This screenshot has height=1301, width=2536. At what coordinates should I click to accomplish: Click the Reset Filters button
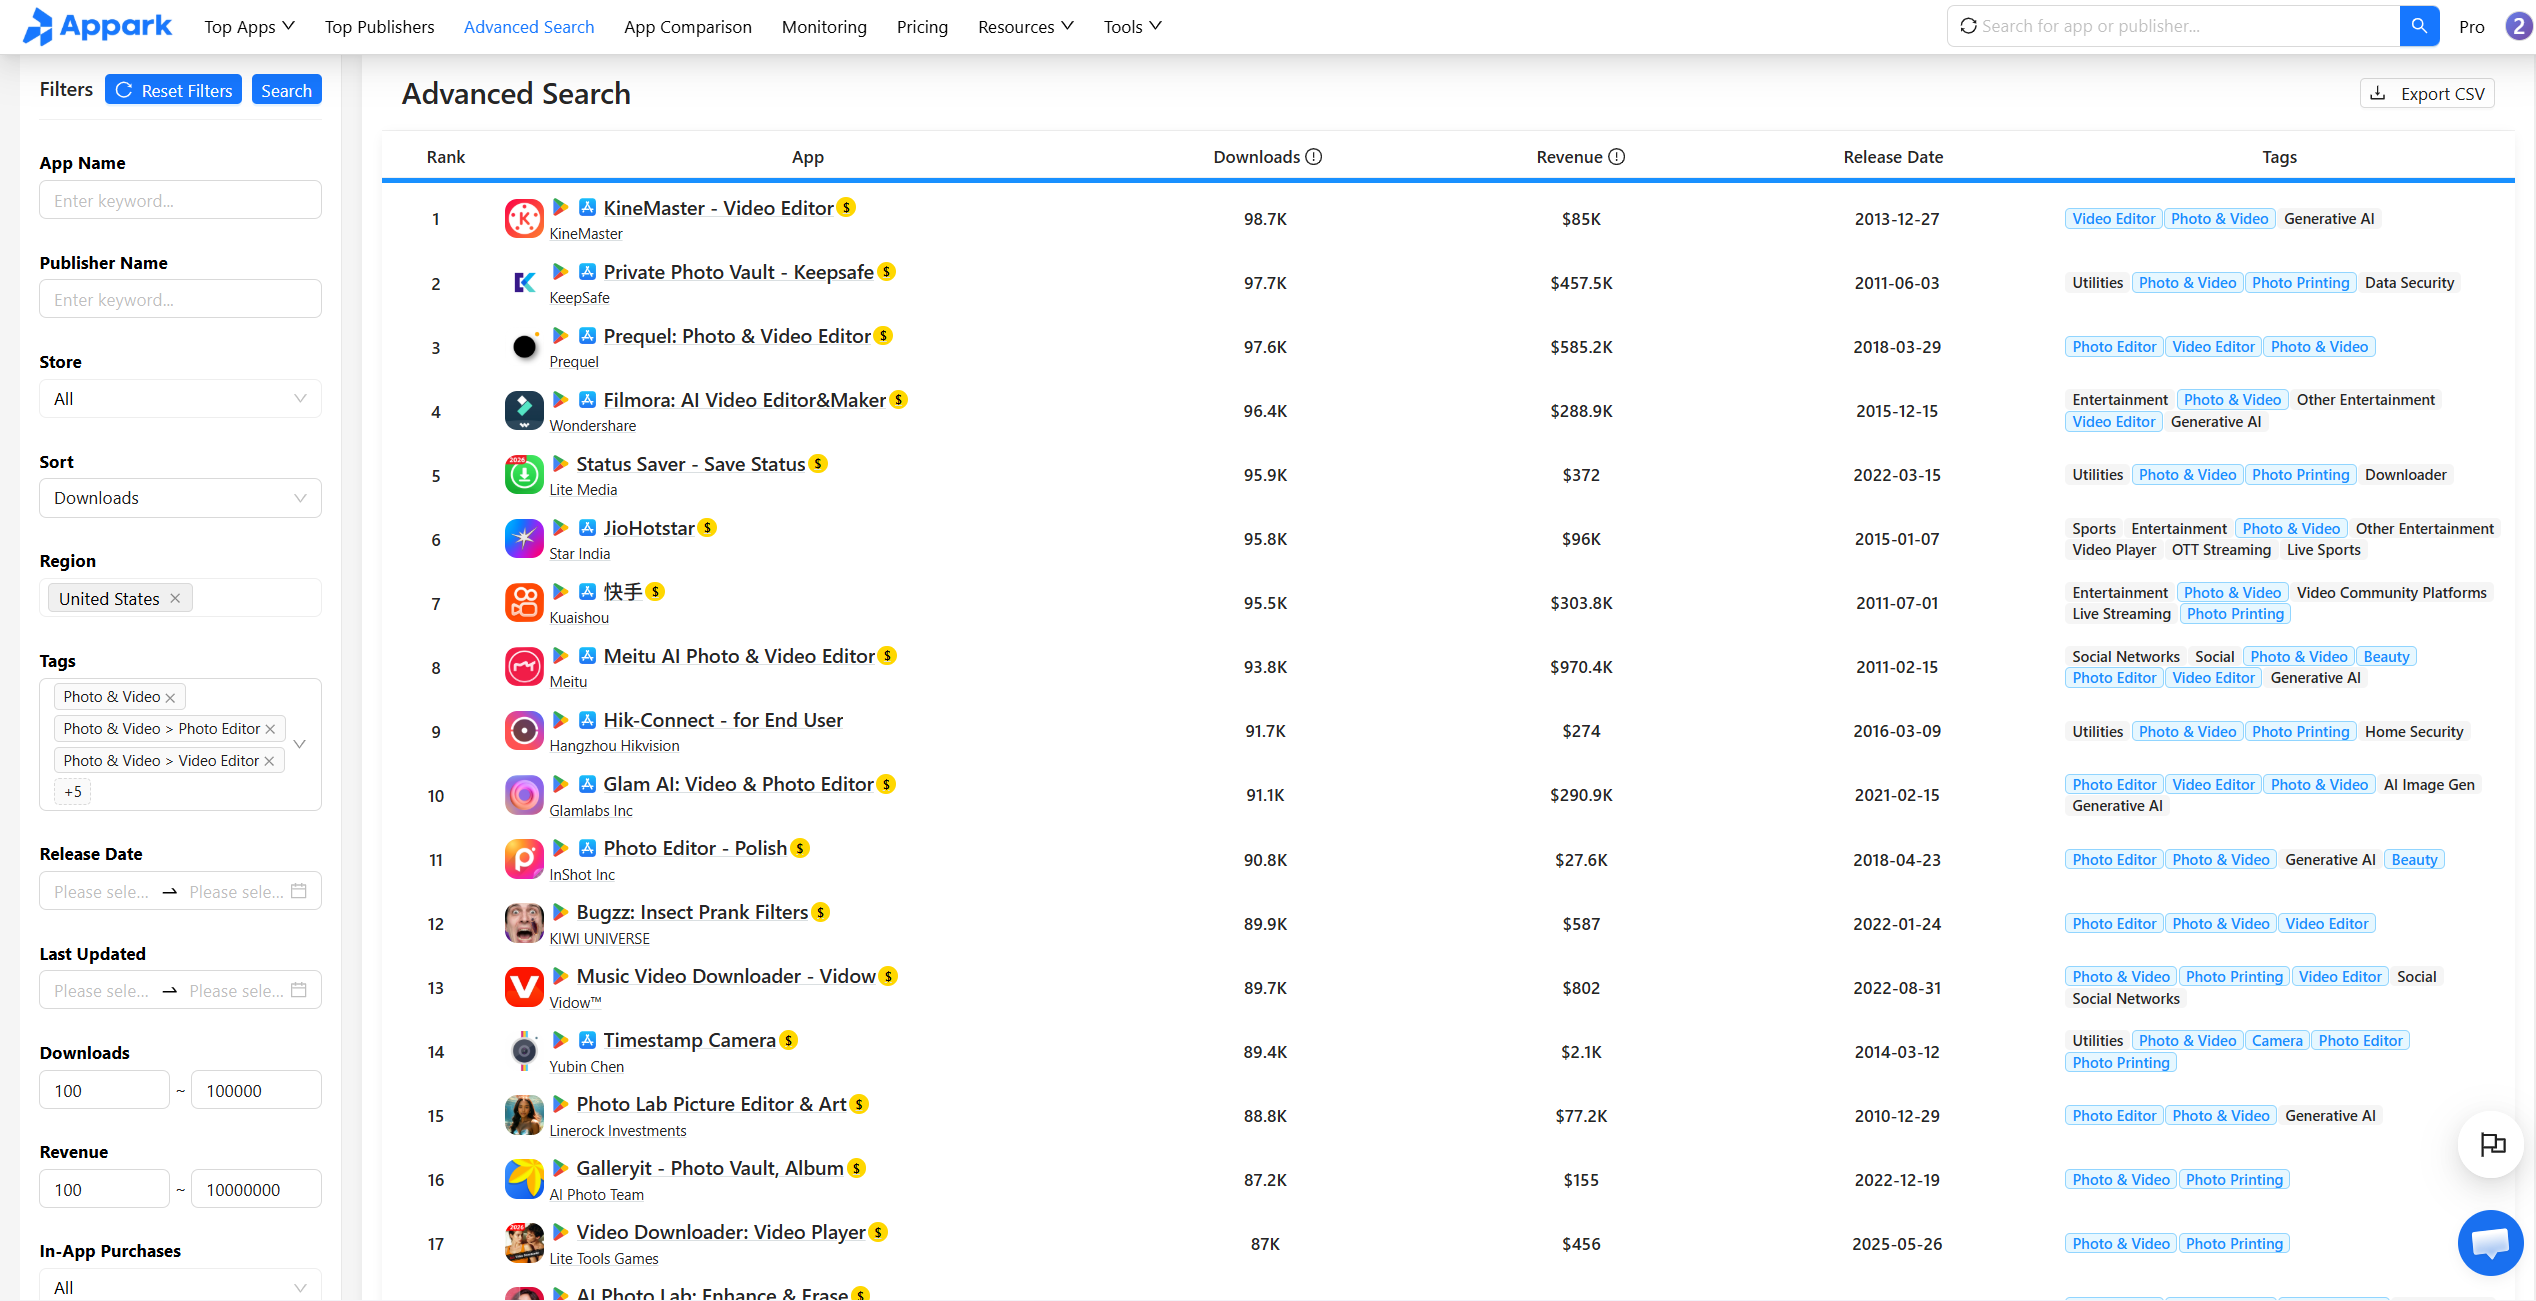coord(173,90)
